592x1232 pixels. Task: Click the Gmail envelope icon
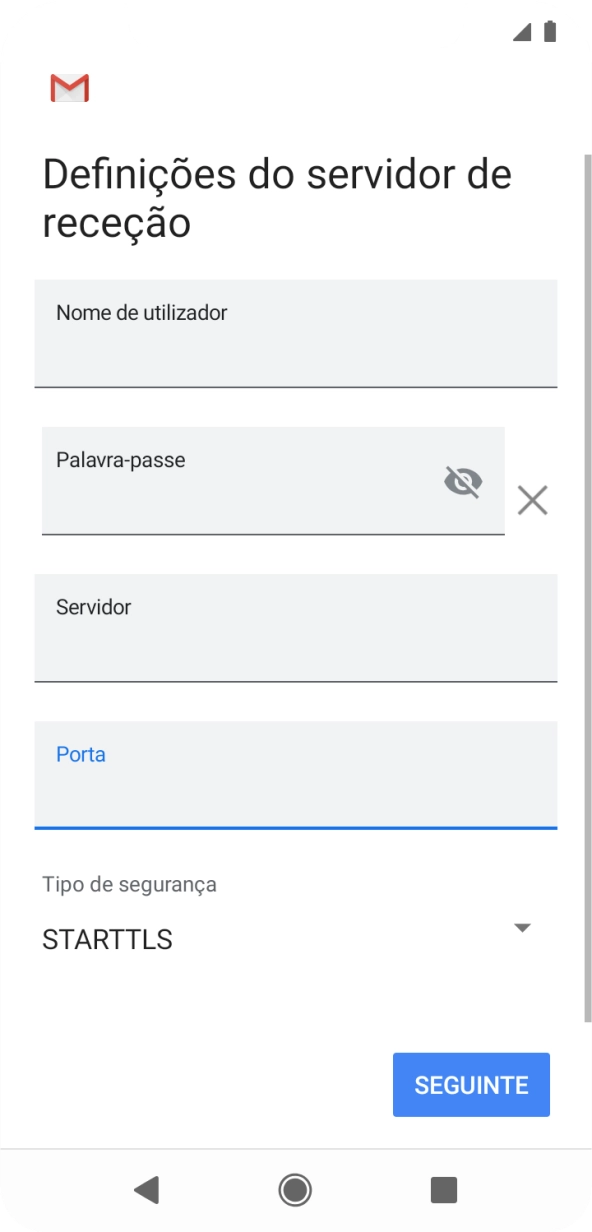click(69, 88)
